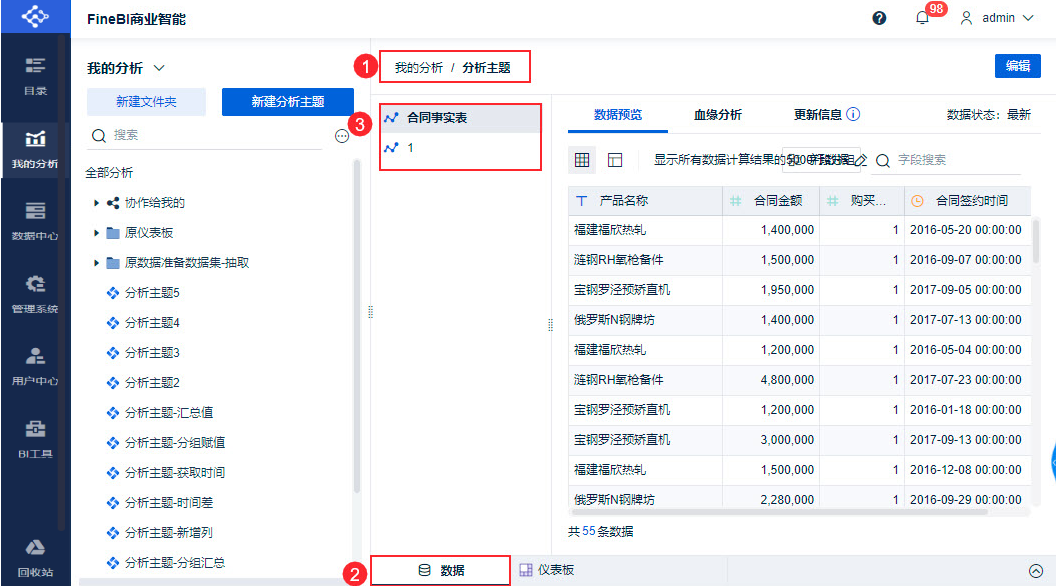
Task: Open 分析主题4 in the tree
Action: tap(152, 323)
